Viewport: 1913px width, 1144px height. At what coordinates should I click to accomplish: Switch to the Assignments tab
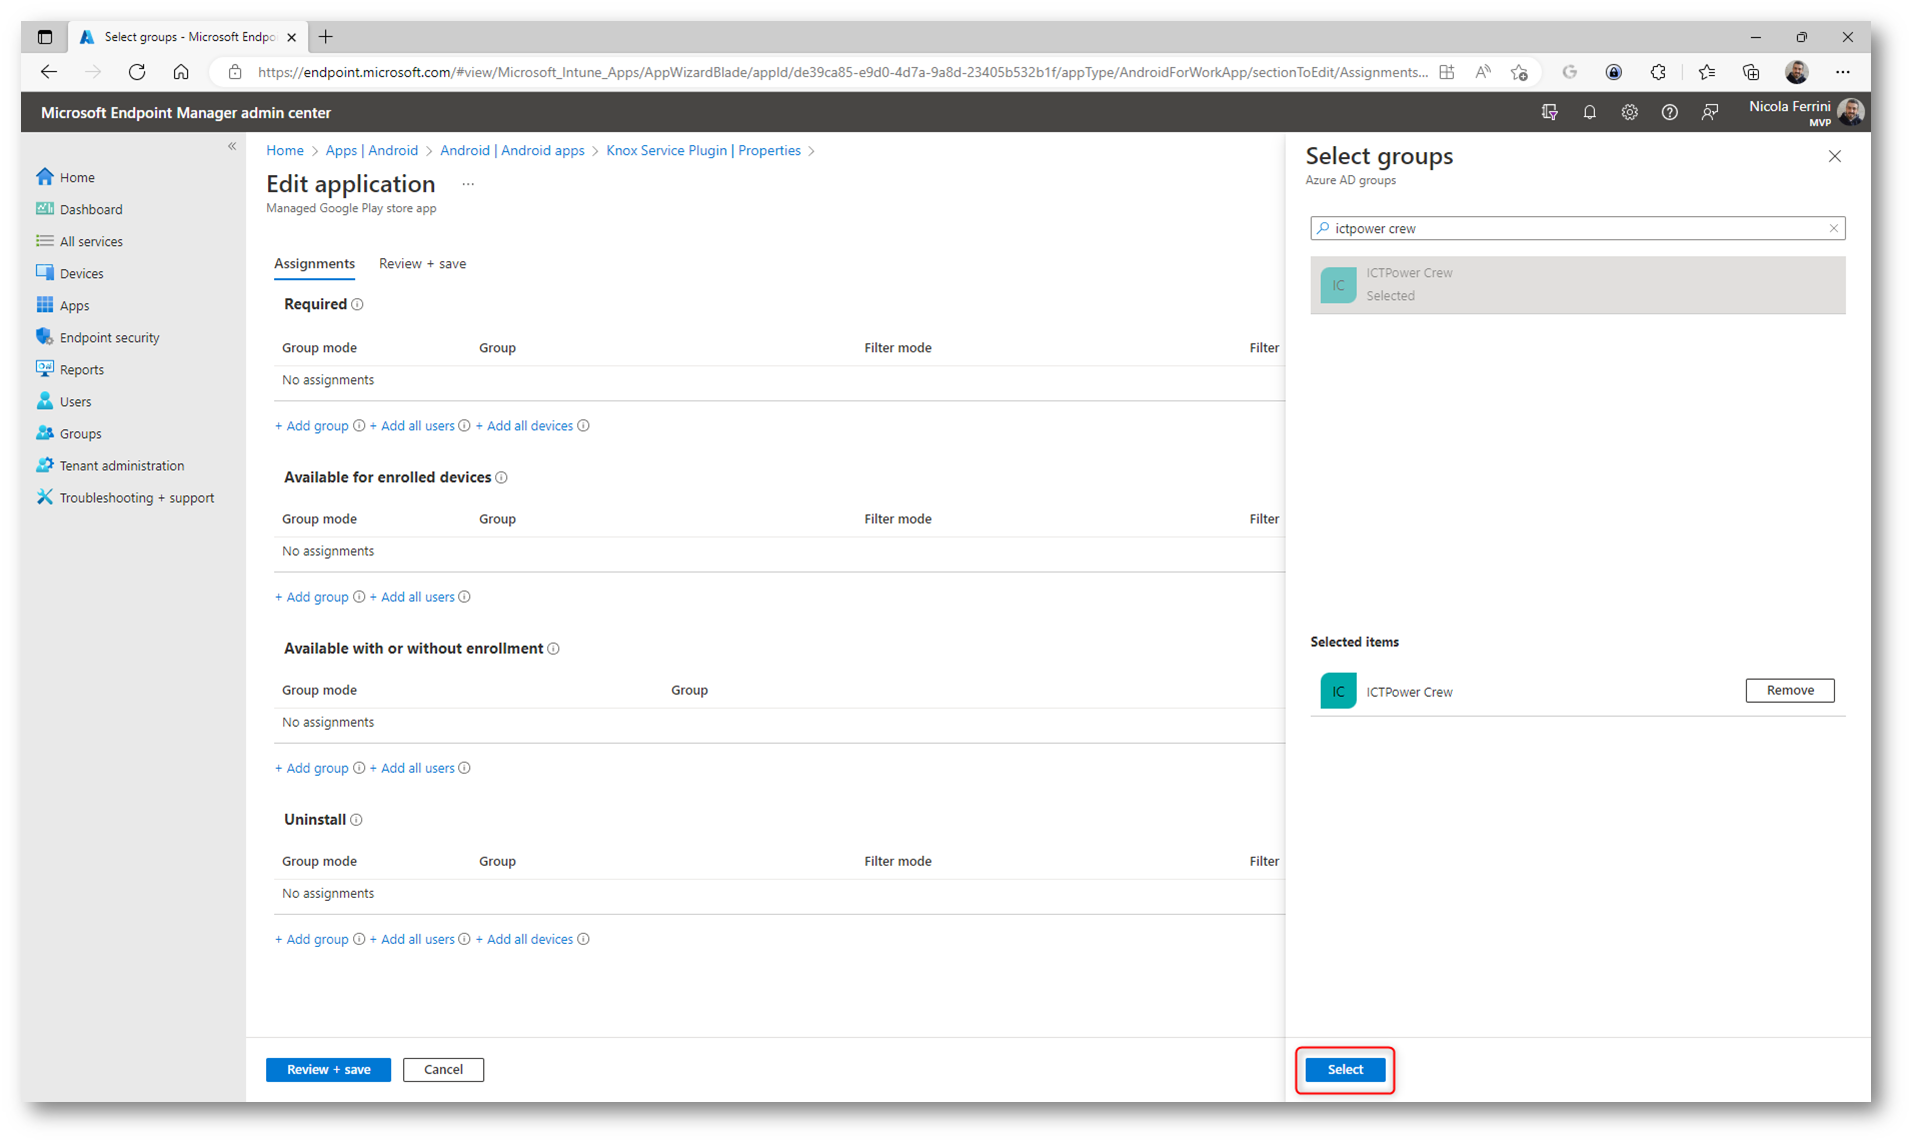click(x=314, y=263)
